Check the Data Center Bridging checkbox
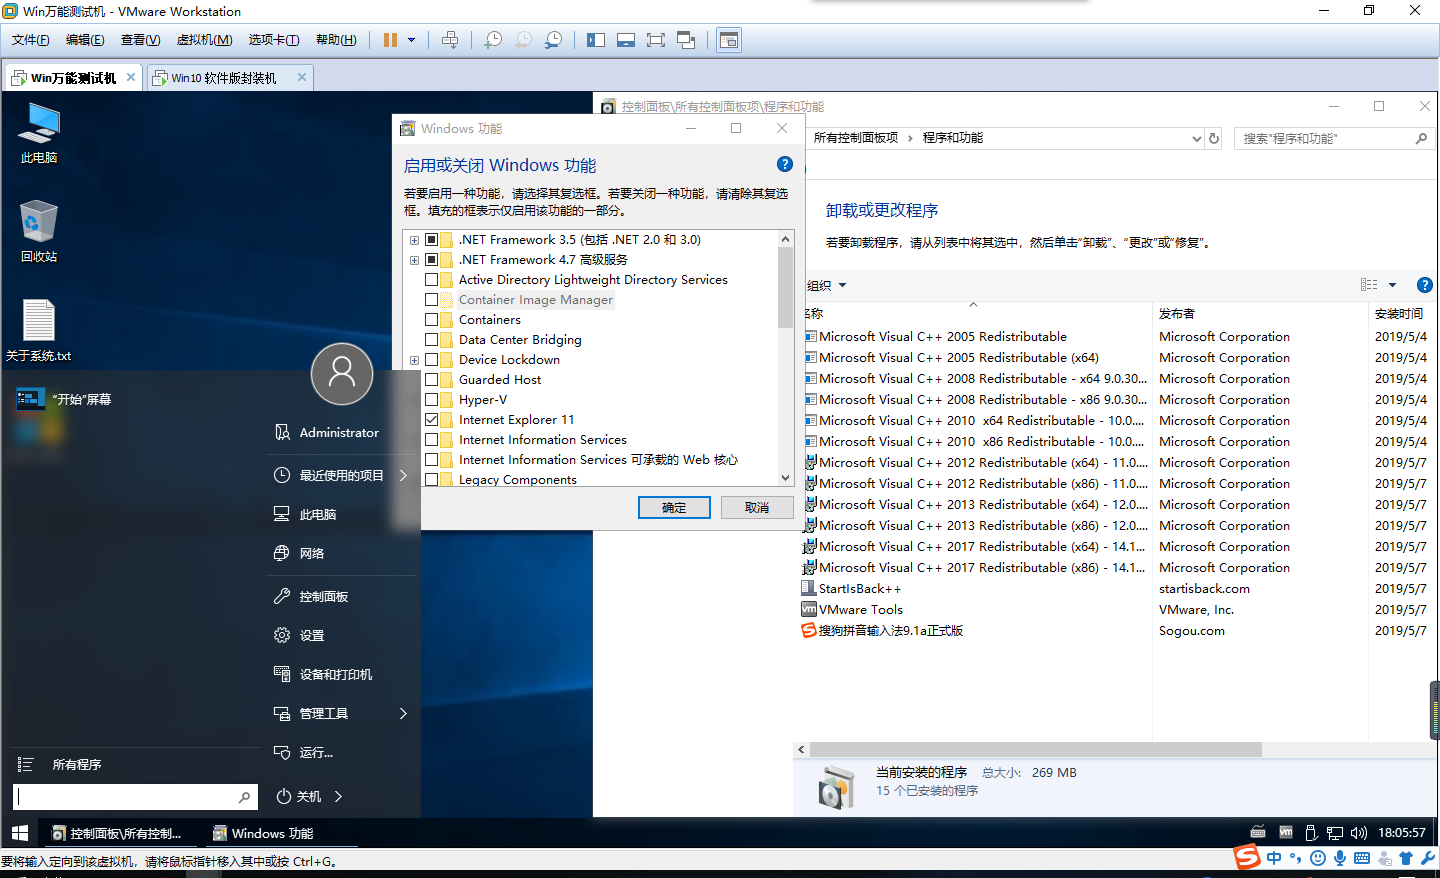The width and height of the screenshot is (1440, 878). click(432, 340)
